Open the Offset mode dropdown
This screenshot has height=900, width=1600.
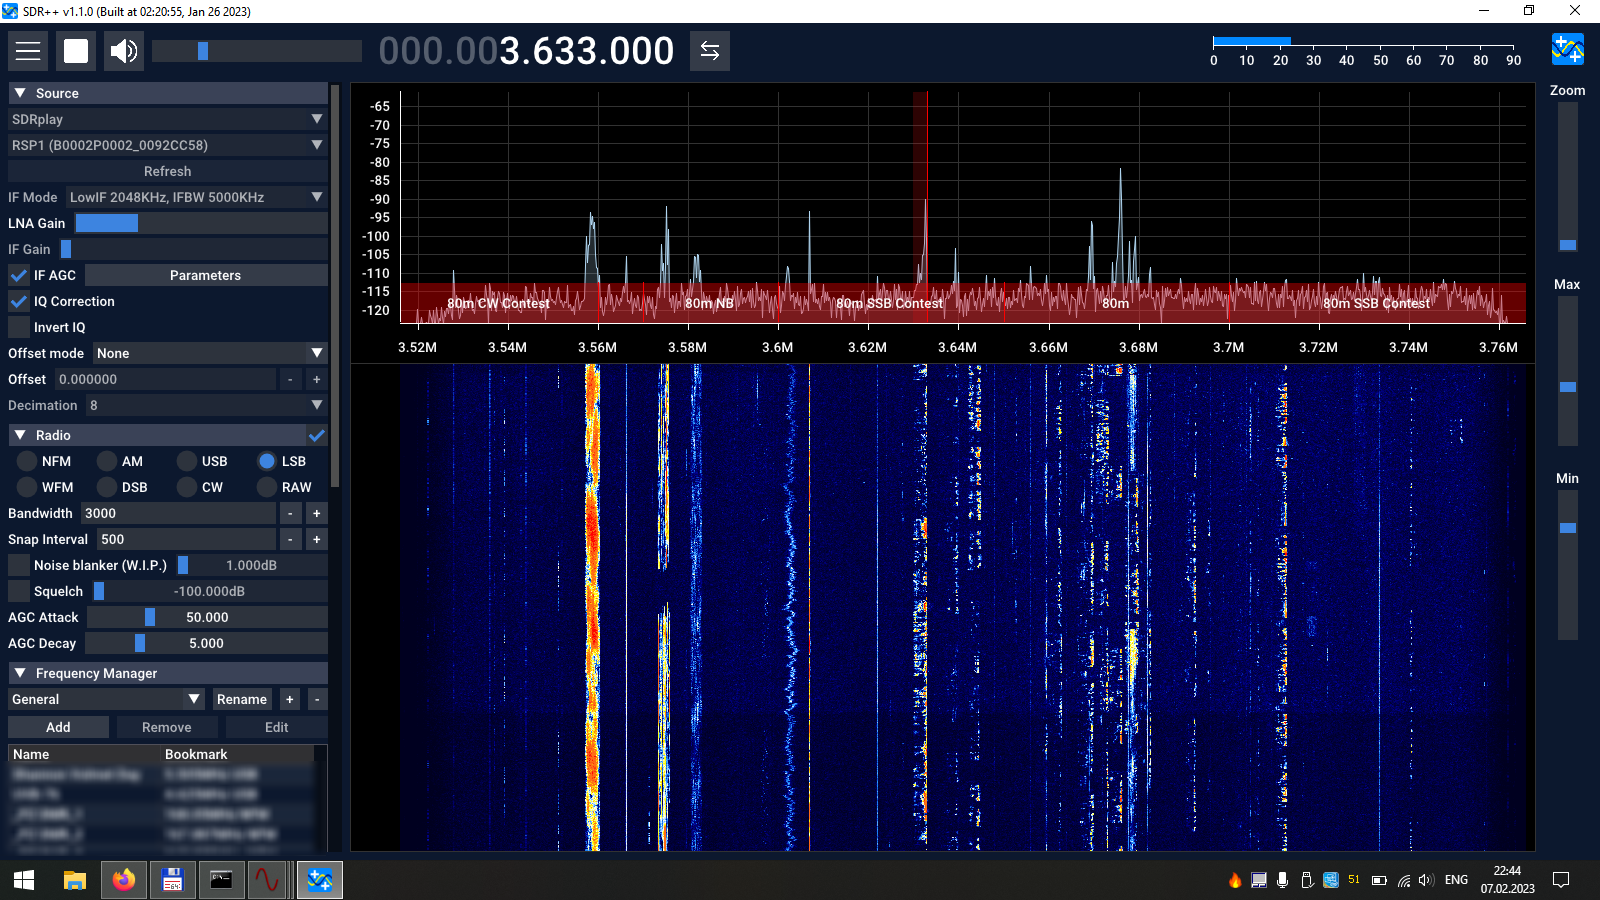210,353
